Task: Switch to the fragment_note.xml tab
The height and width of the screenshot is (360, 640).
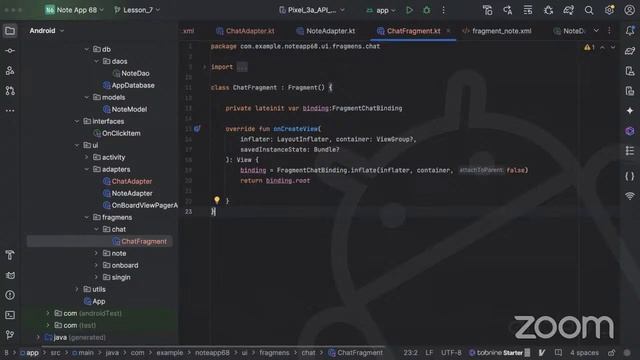Action: [x=497, y=31]
